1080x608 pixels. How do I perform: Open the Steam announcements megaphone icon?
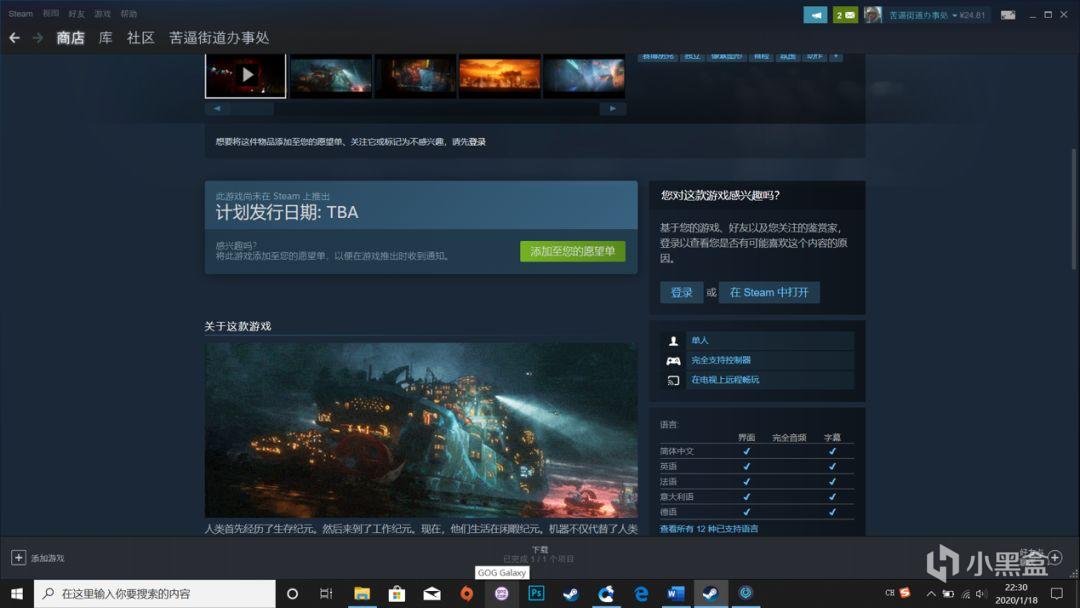(x=816, y=14)
